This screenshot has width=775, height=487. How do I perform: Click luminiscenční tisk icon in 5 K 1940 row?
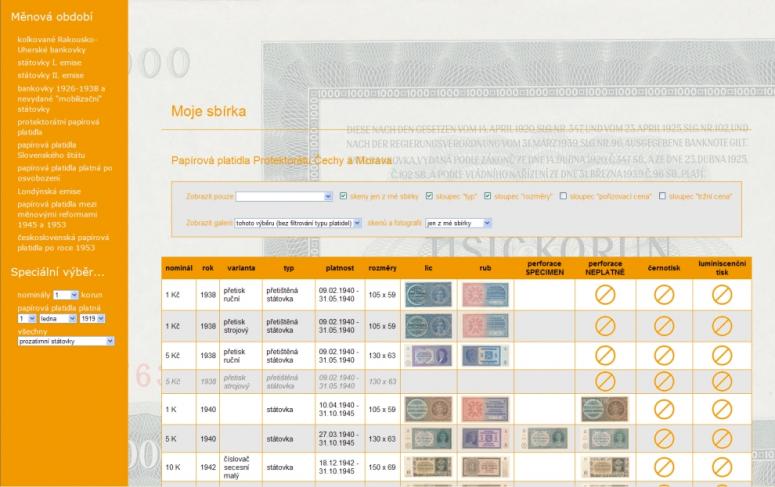722,439
